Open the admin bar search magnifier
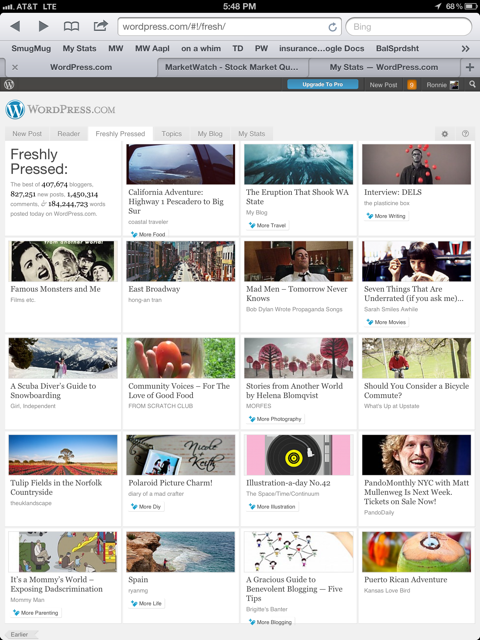Image resolution: width=480 pixels, height=640 pixels. coord(472,84)
